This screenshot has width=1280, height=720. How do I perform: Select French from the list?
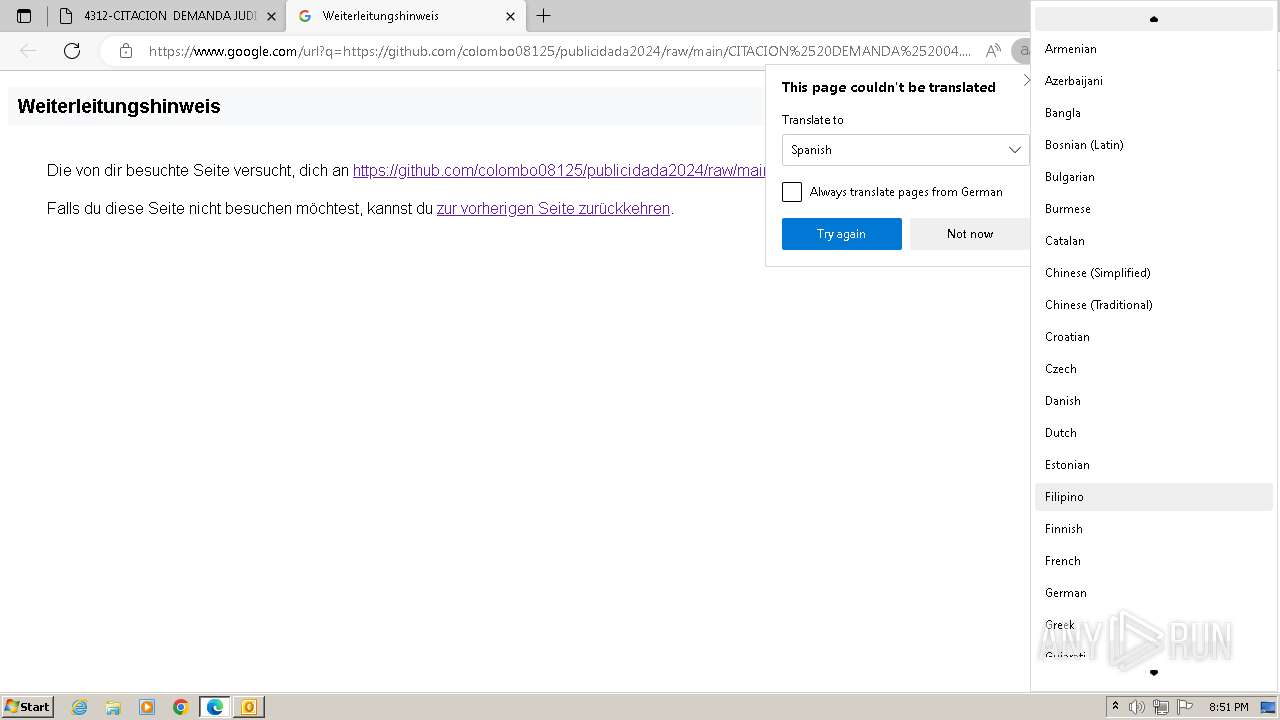pyautogui.click(x=1154, y=561)
